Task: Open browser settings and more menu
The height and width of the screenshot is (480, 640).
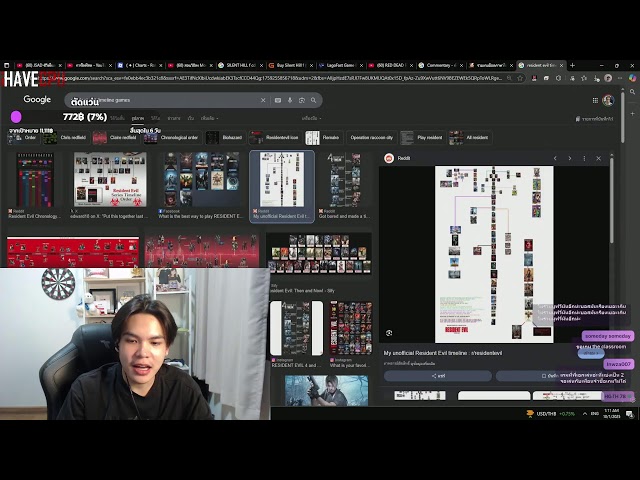Action: 620,78
